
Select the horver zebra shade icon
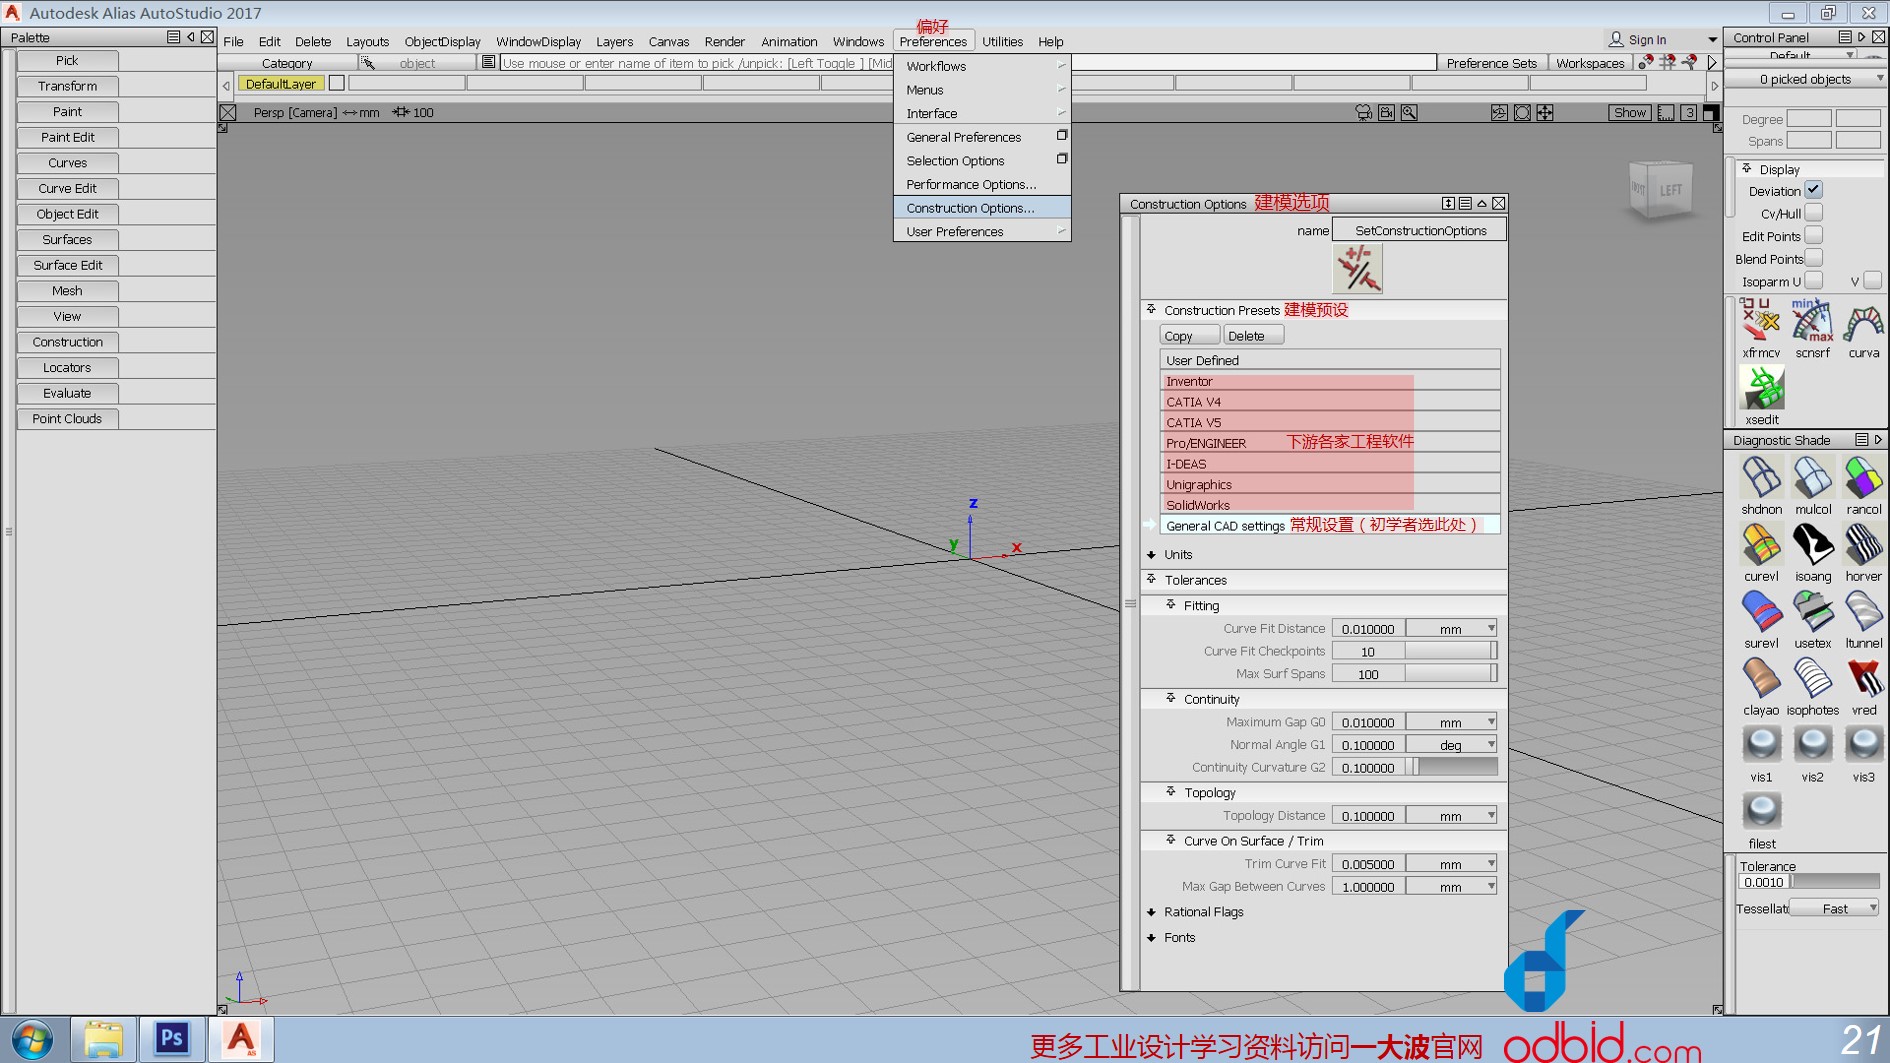pyautogui.click(x=1863, y=545)
